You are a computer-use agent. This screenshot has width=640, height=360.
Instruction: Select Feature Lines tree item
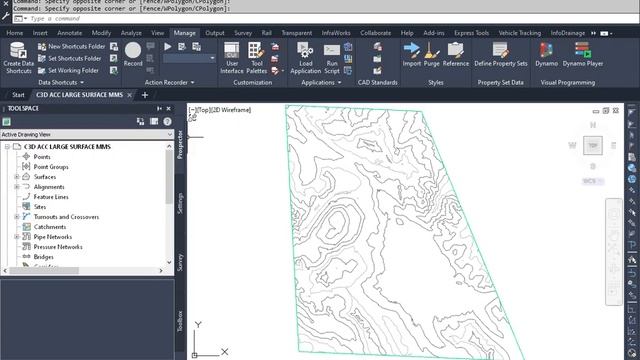coord(51,197)
